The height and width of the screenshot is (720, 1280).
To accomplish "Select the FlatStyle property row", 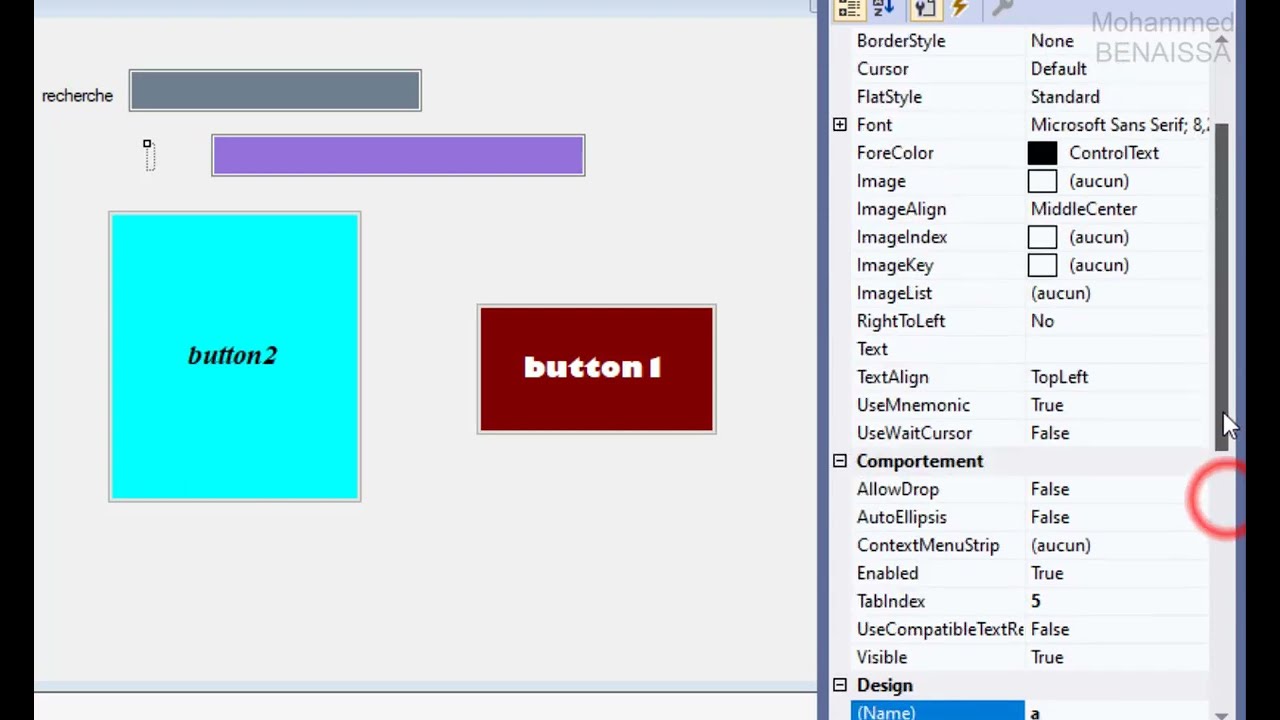I will pos(1030,97).
